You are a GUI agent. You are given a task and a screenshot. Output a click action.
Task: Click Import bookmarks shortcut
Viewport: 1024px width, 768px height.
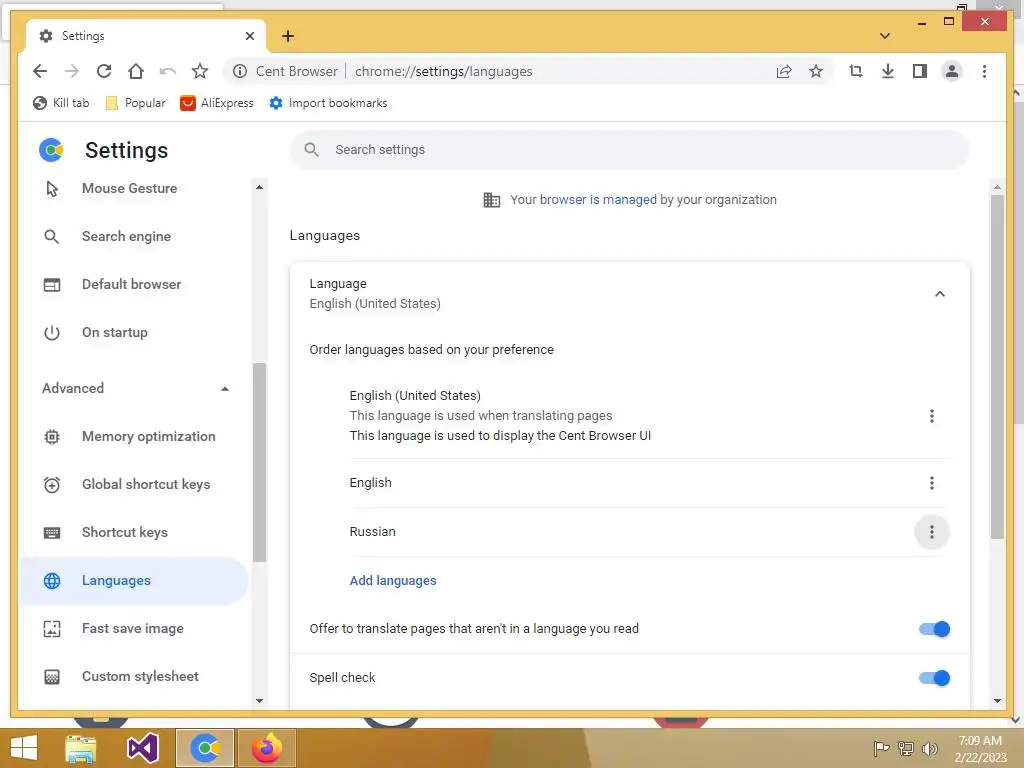pyautogui.click(x=328, y=103)
